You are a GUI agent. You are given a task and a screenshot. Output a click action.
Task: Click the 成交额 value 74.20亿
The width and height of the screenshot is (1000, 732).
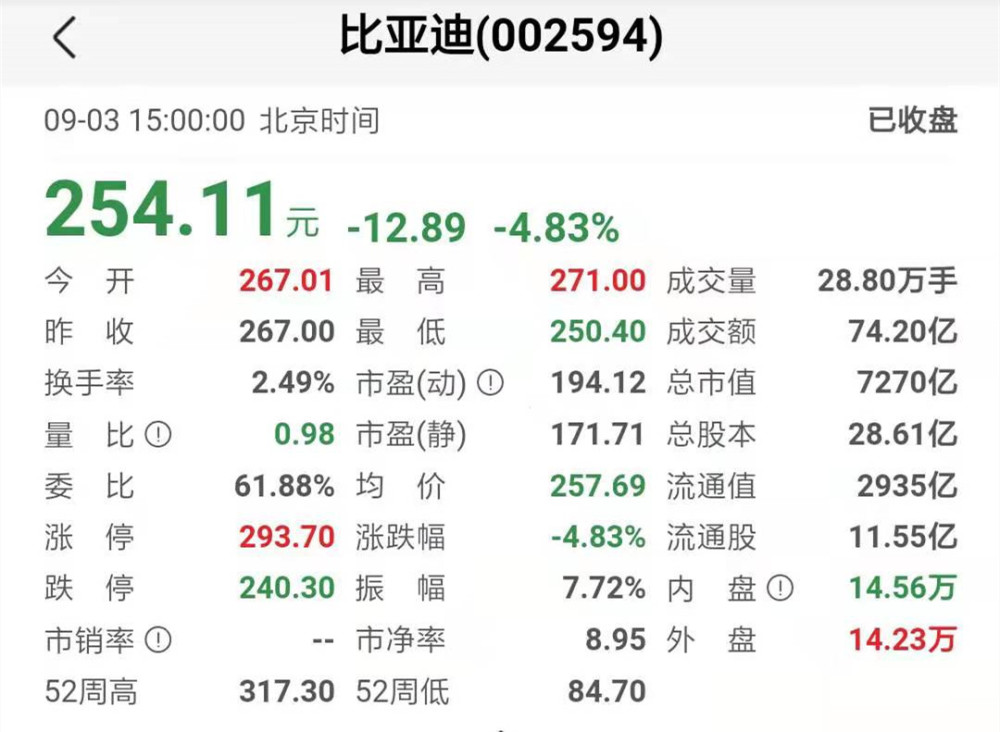[x=903, y=332]
